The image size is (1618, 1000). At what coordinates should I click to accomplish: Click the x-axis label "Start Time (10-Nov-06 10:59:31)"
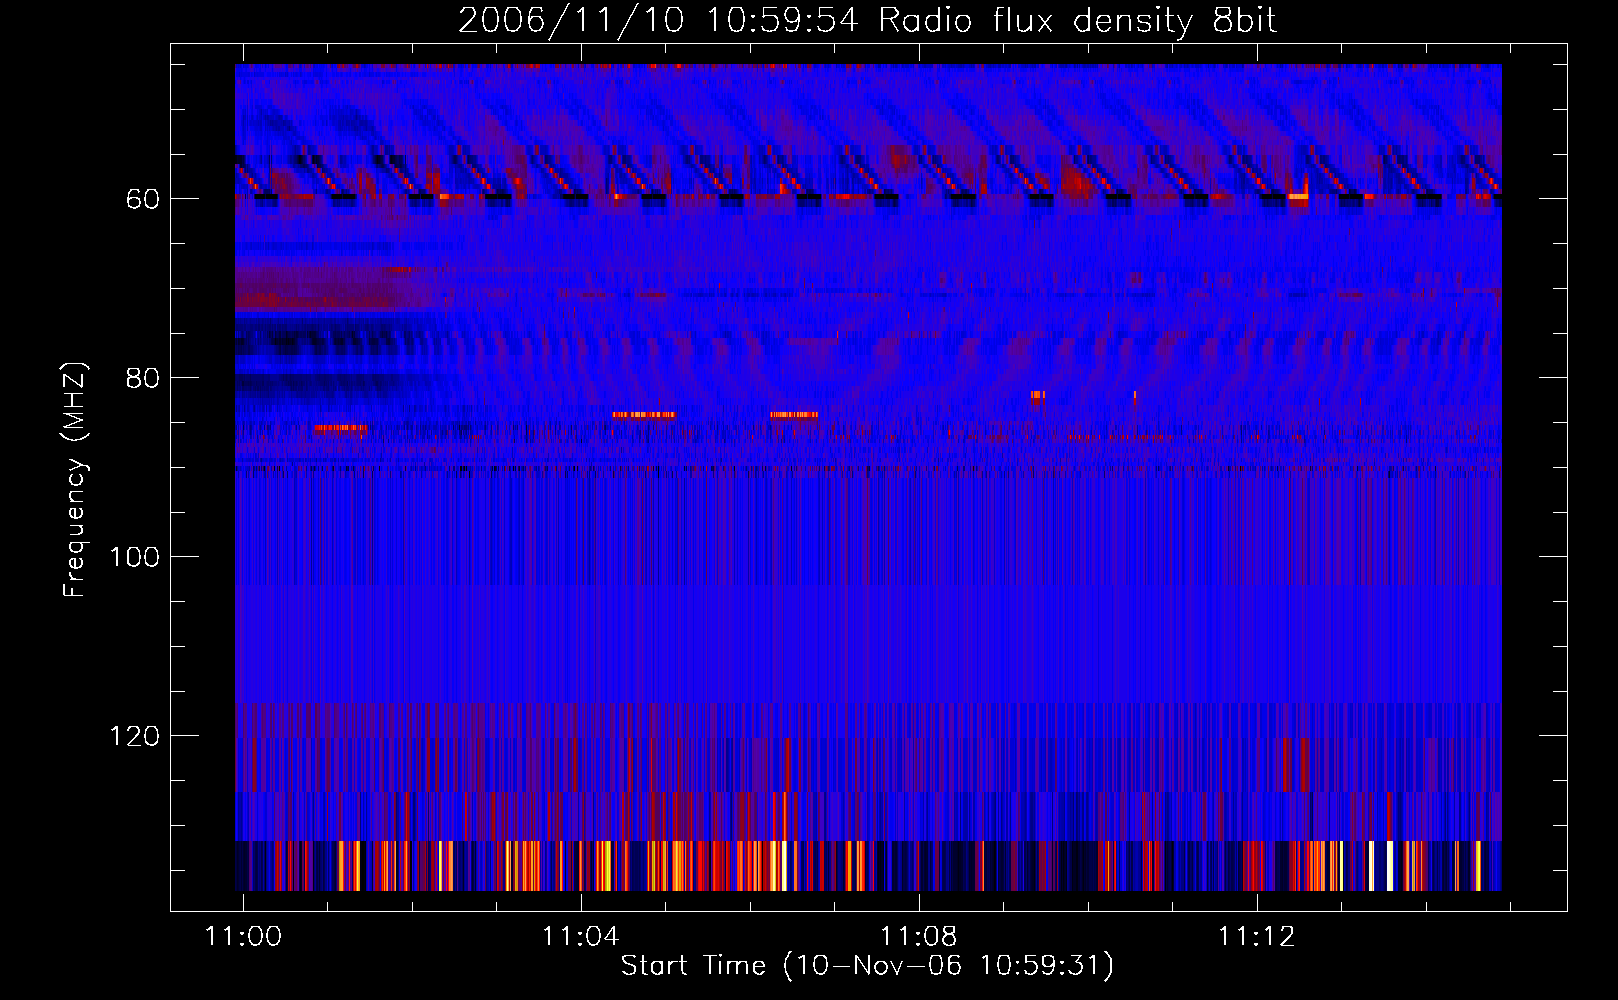click(x=867, y=966)
